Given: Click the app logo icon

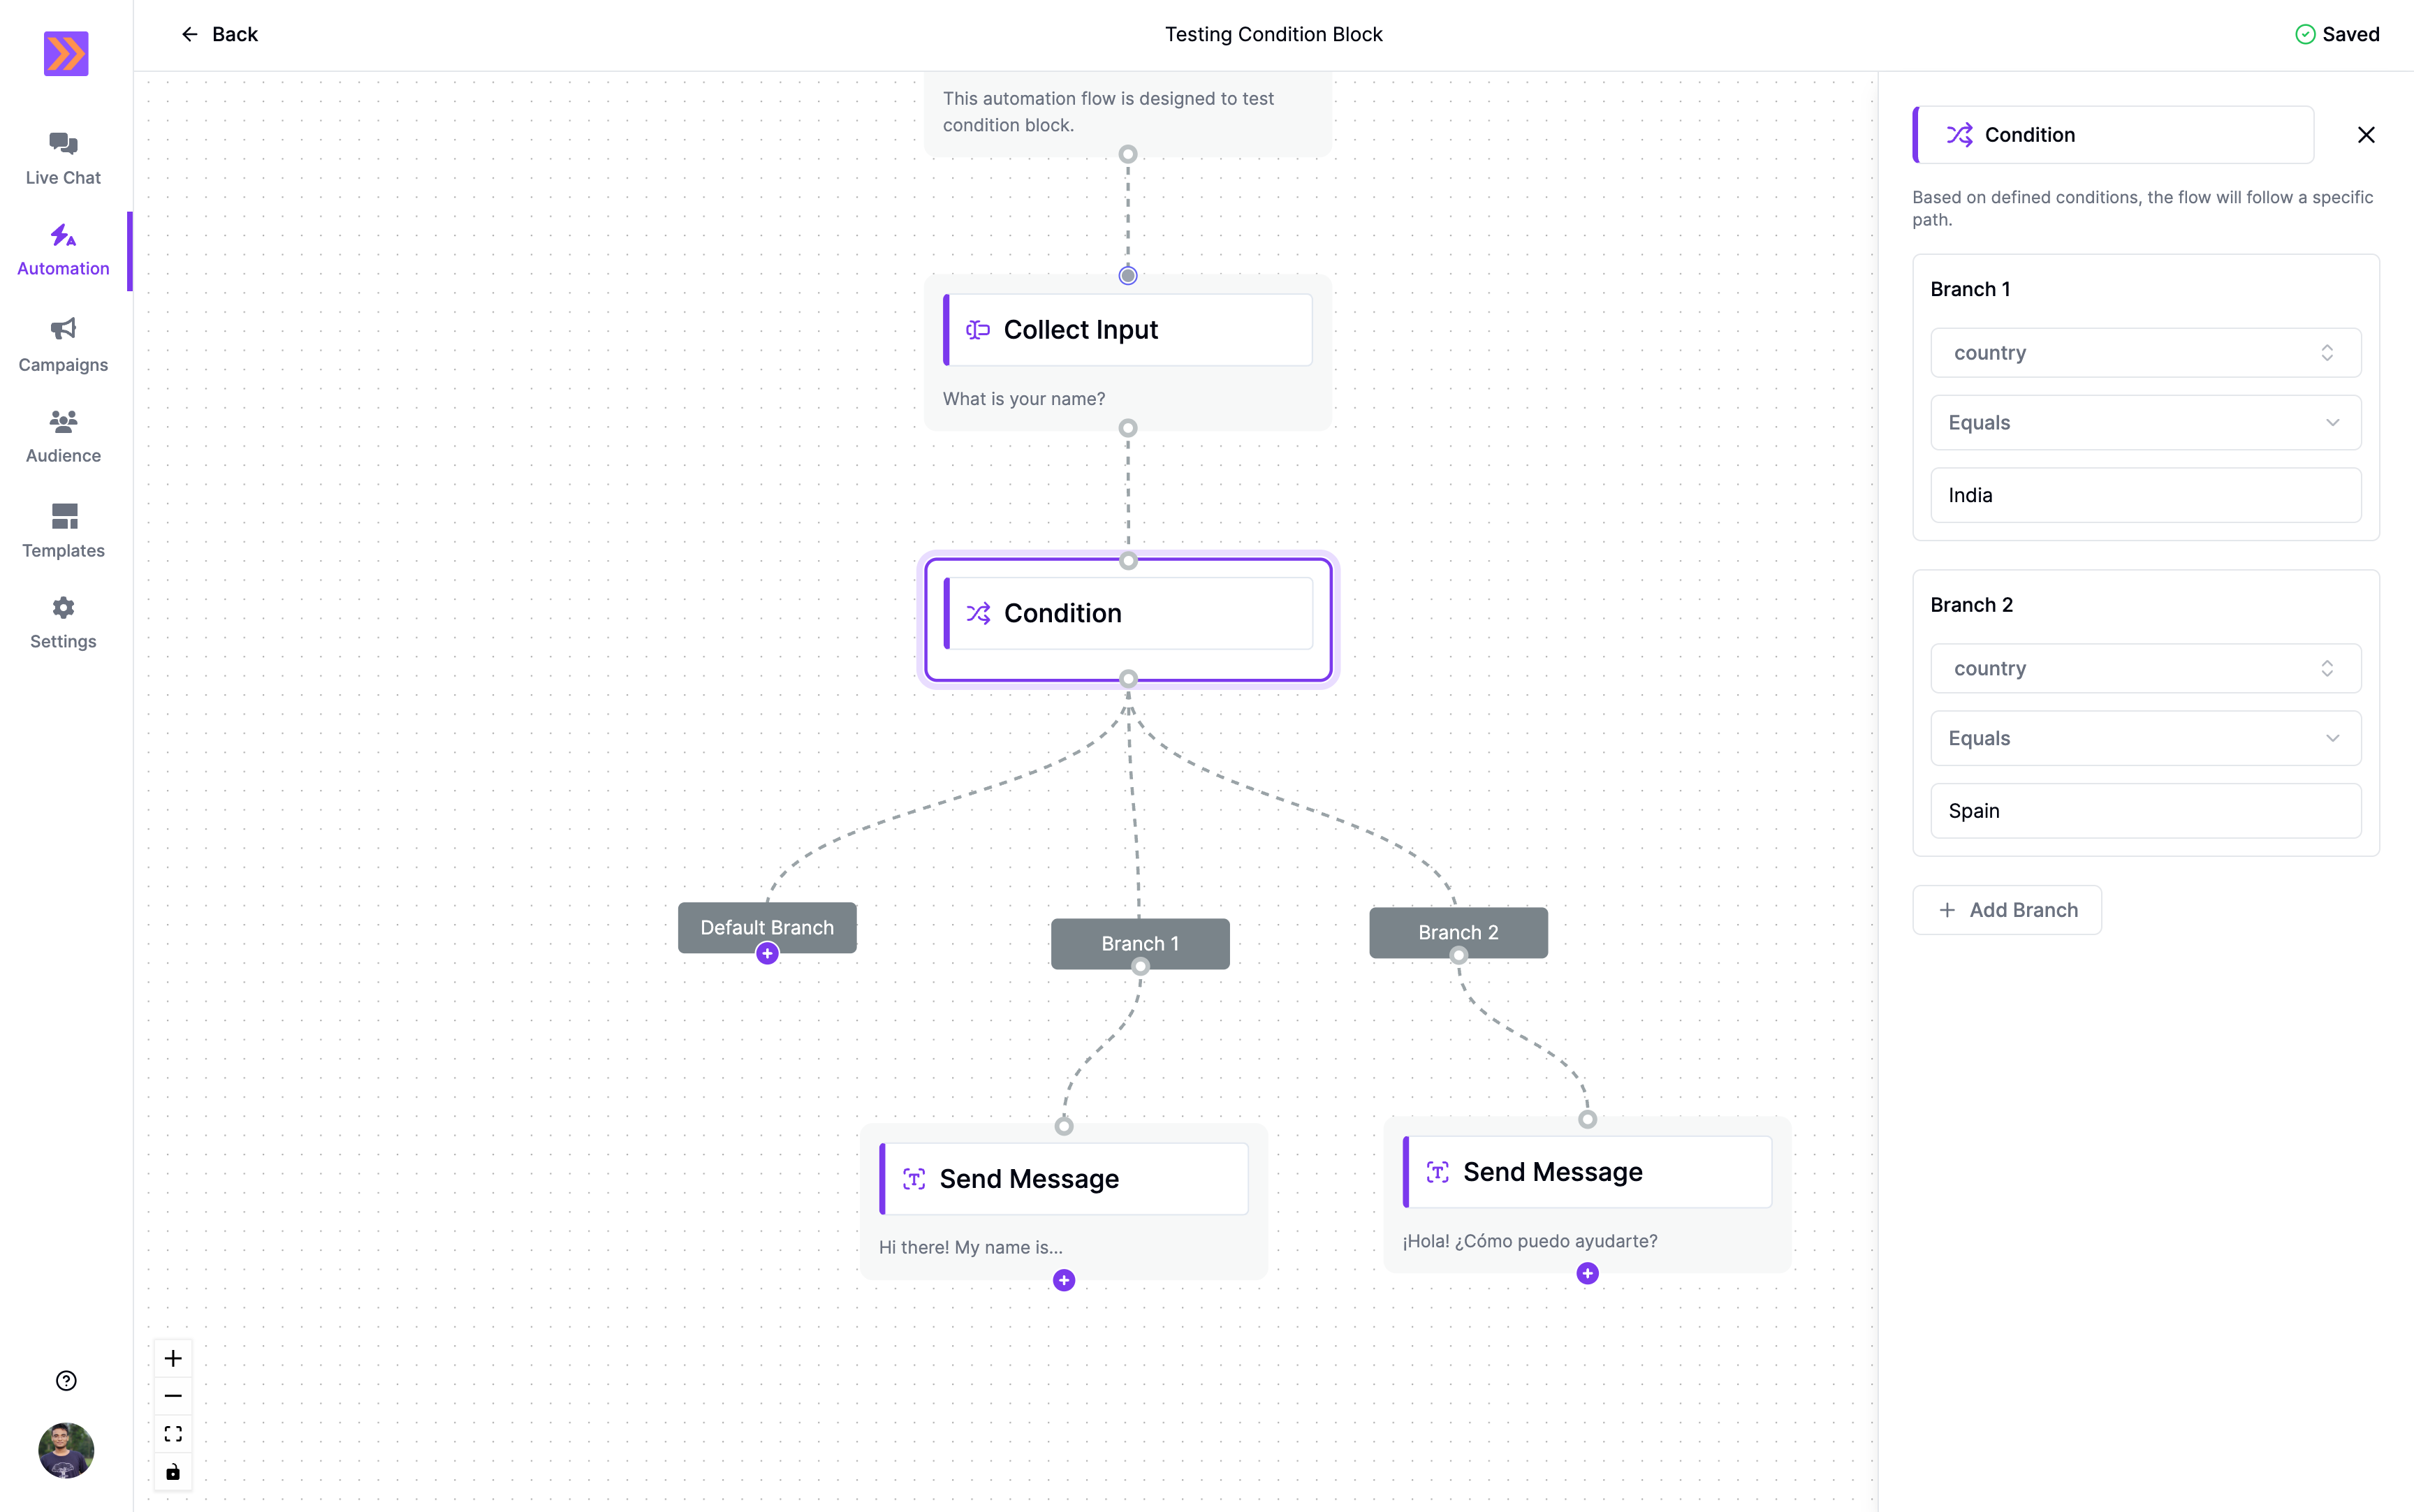Looking at the screenshot, I should [x=66, y=54].
